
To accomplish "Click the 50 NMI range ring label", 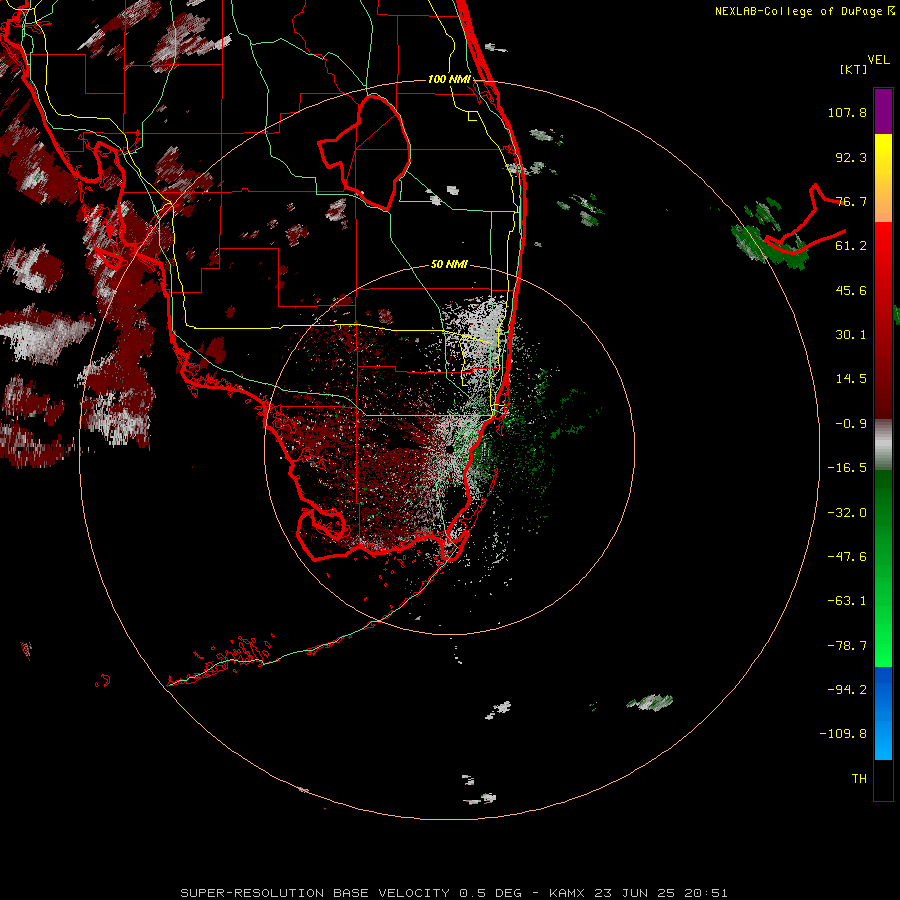I will point(449,264).
